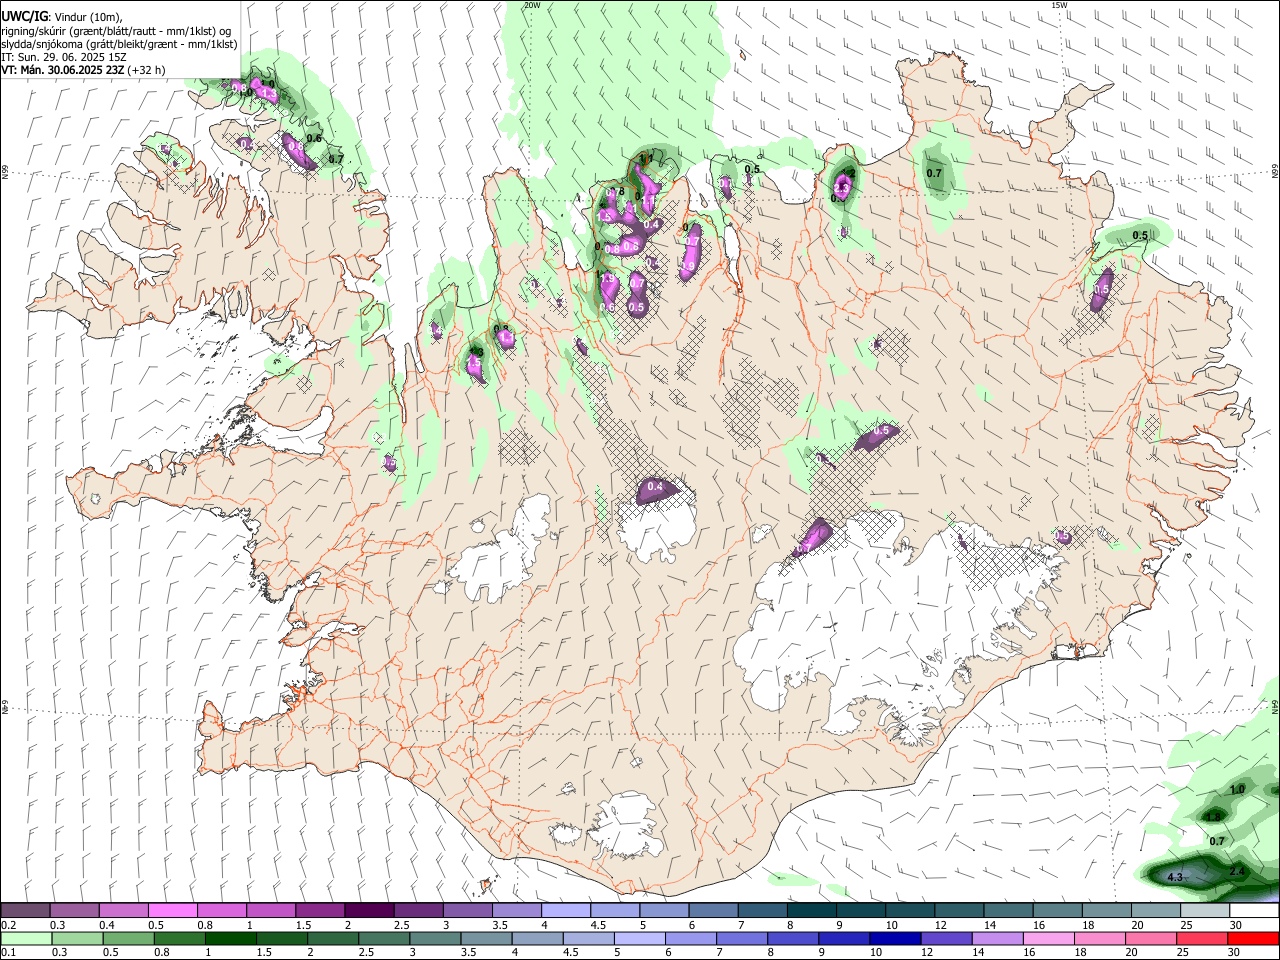Pick the pale grey 25–30 swatch in top row
The height and width of the screenshot is (960, 1280).
1205,911
